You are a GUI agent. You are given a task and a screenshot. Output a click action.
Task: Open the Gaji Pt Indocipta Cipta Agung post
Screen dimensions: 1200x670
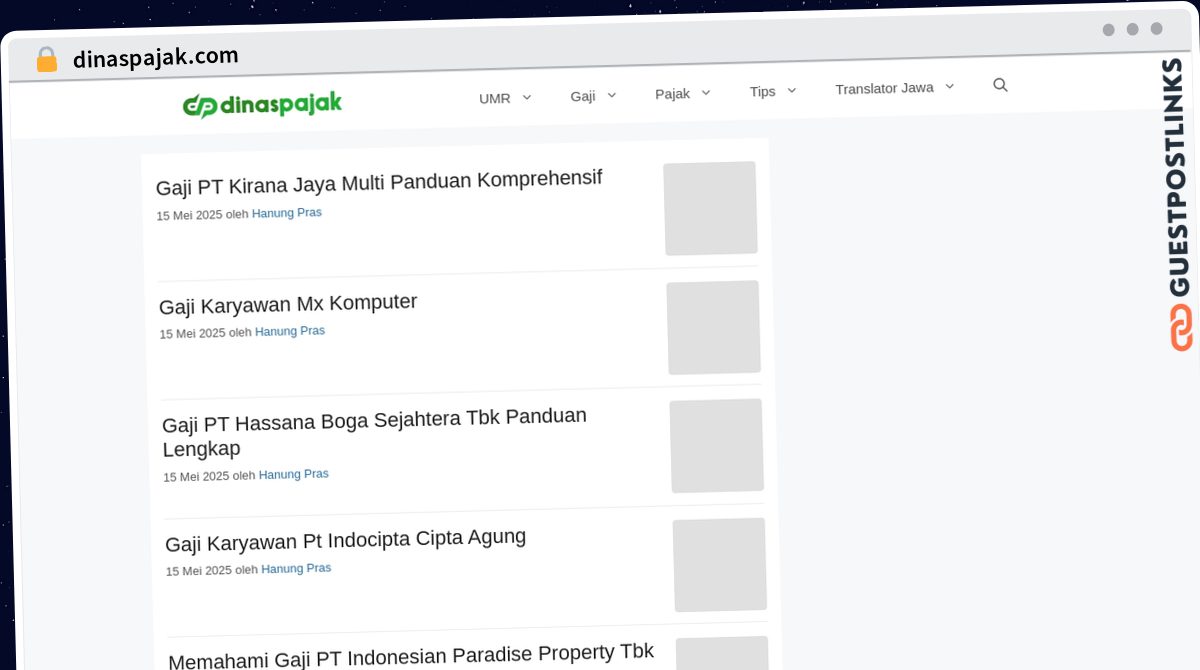pyautogui.click(x=345, y=537)
